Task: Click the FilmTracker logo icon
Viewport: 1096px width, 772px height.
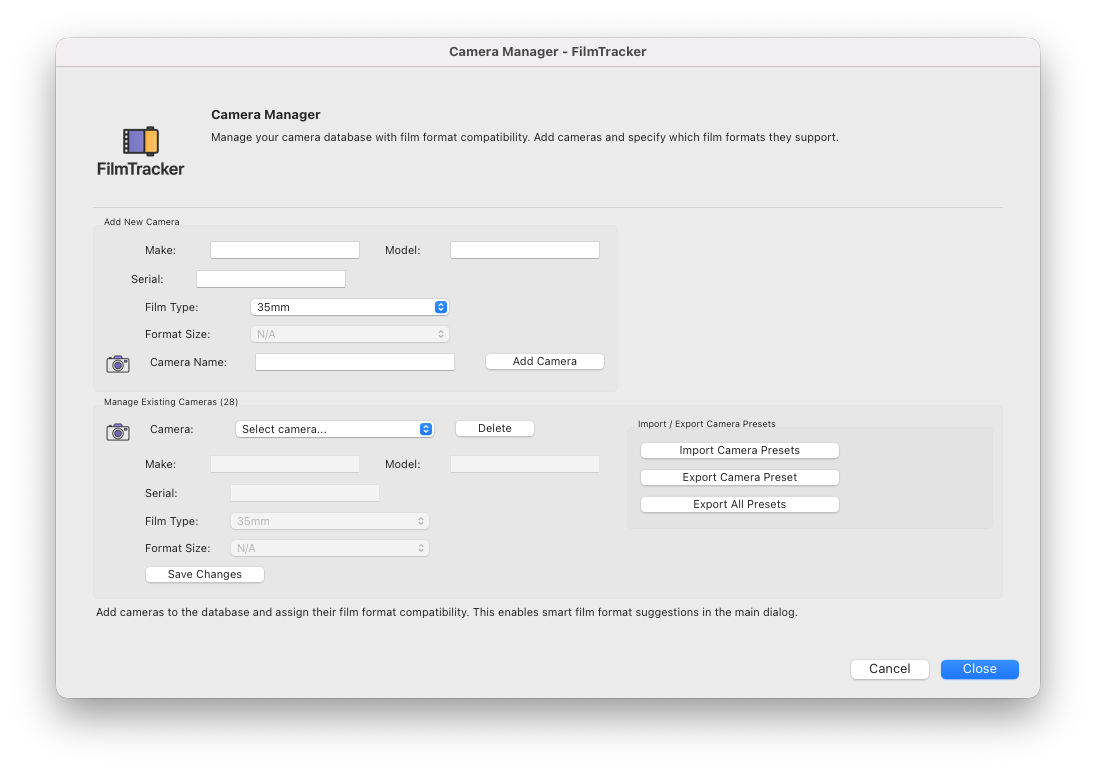Action: click(x=141, y=141)
